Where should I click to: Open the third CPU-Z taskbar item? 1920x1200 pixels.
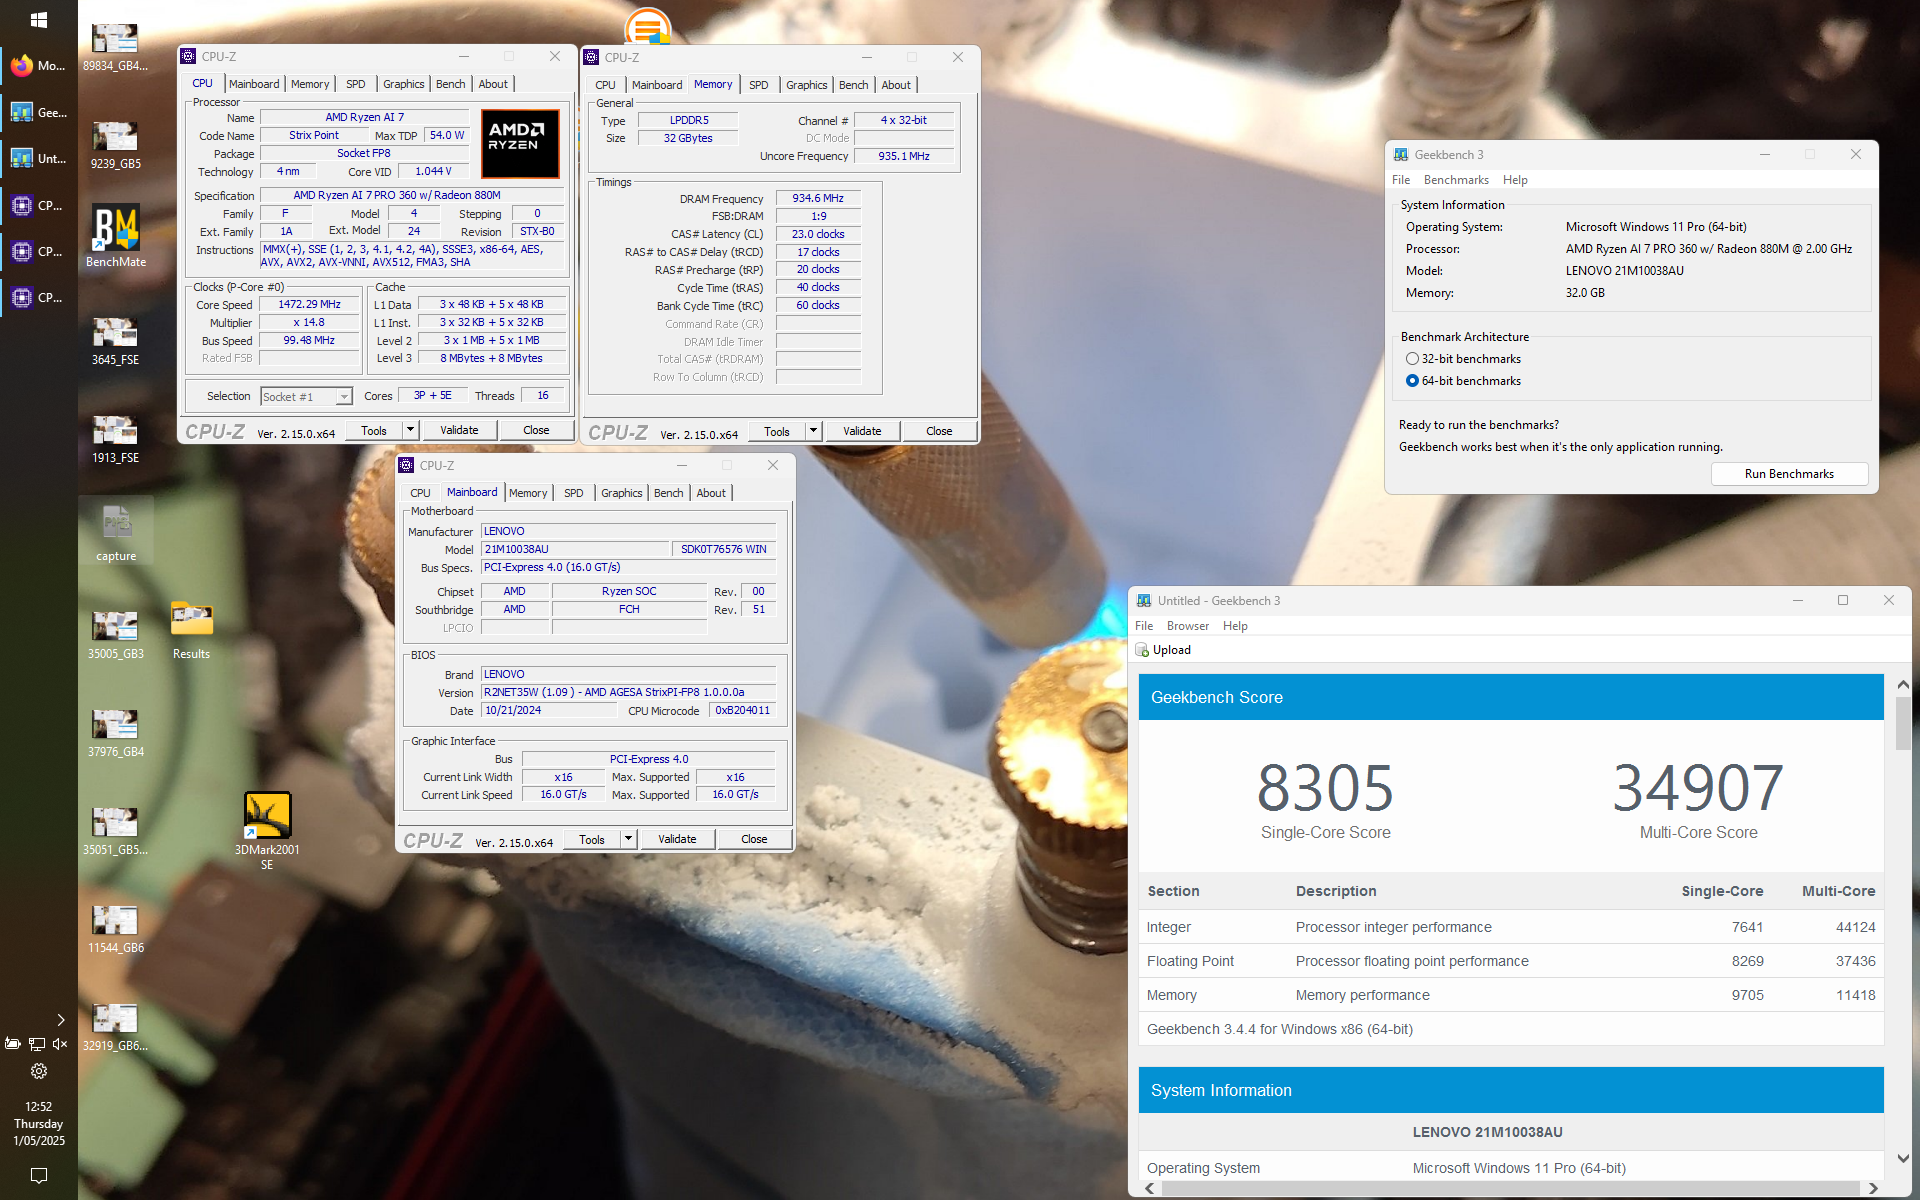pyautogui.click(x=38, y=297)
